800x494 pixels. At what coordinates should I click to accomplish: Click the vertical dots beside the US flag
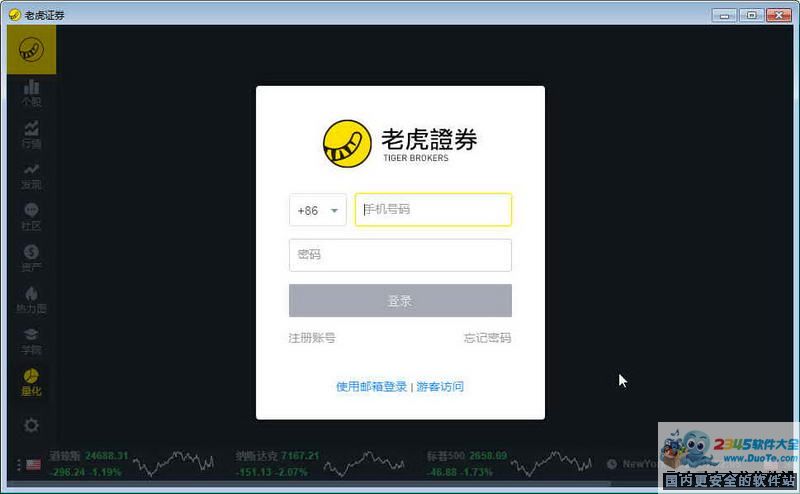[x=18, y=464]
